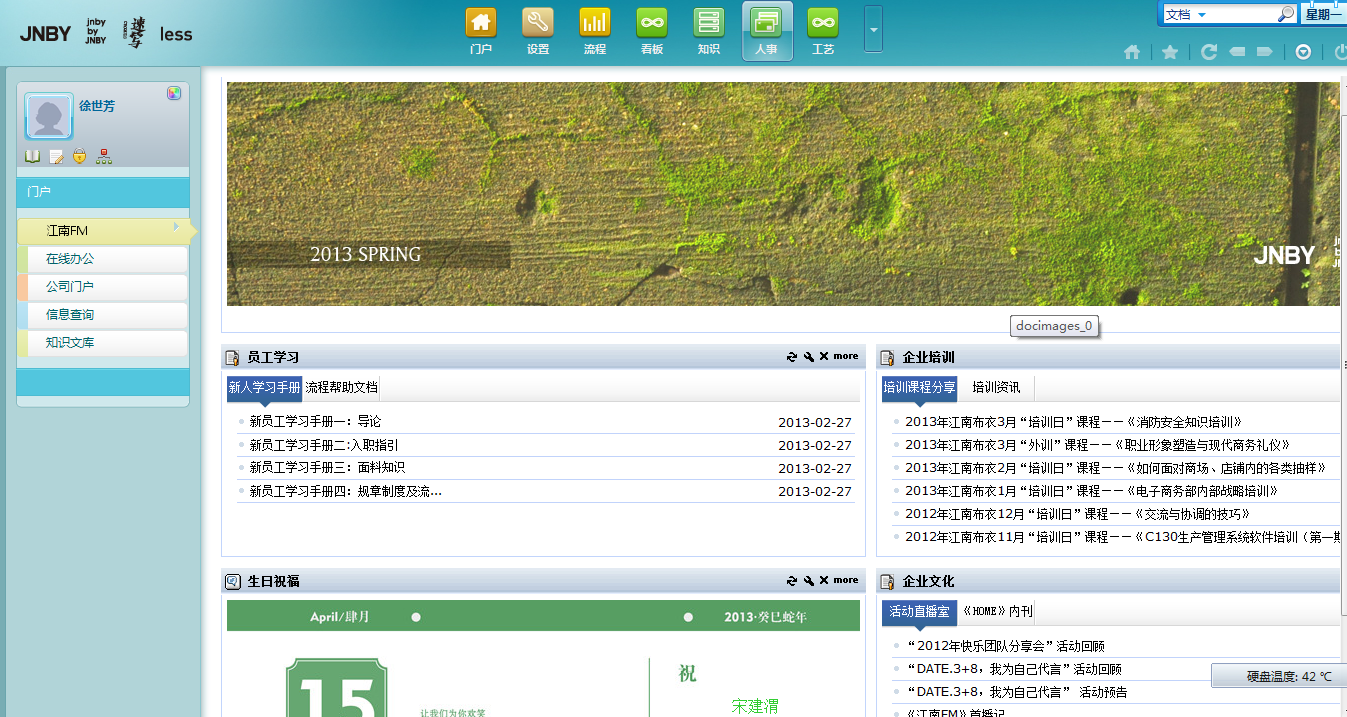Click more in the 员工学习 panel
This screenshot has width=1347, height=717.
[x=846, y=356]
